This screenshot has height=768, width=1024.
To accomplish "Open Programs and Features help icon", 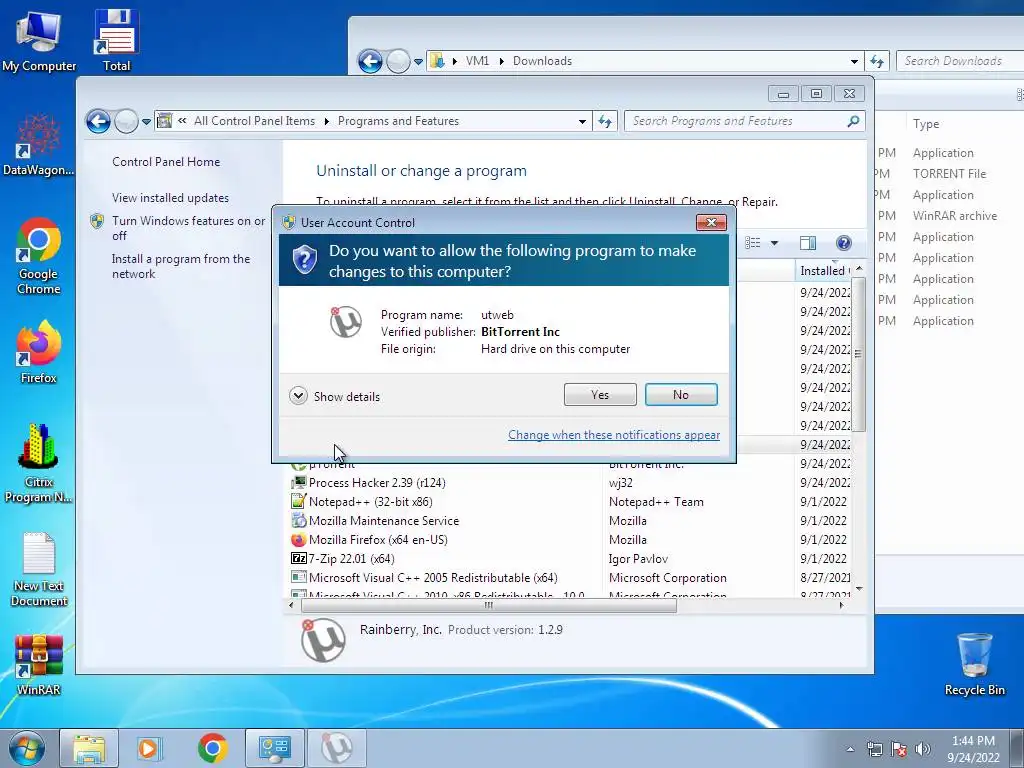I will pyautogui.click(x=843, y=243).
